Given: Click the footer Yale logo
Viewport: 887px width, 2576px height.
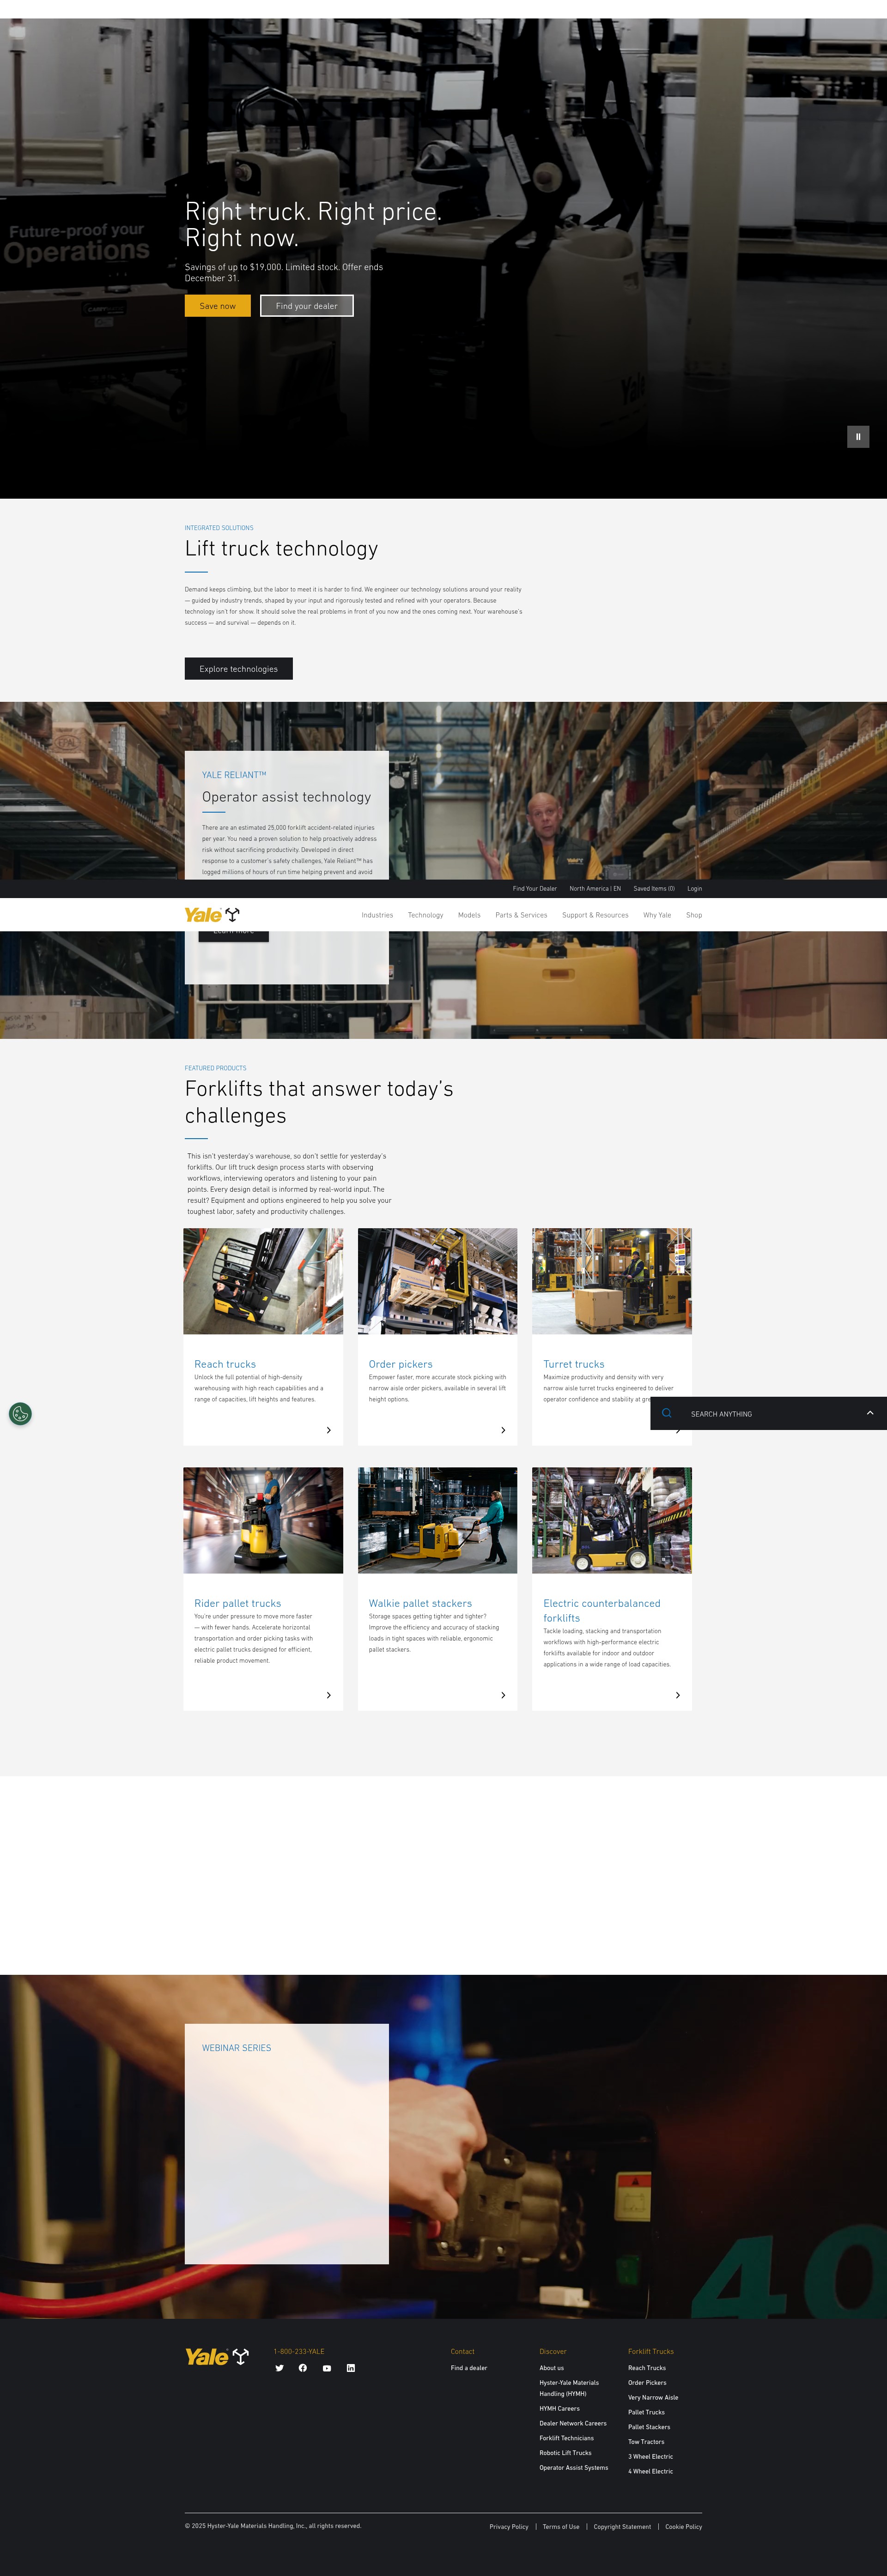Looking at the screenshot, I should coord(217,2357).
